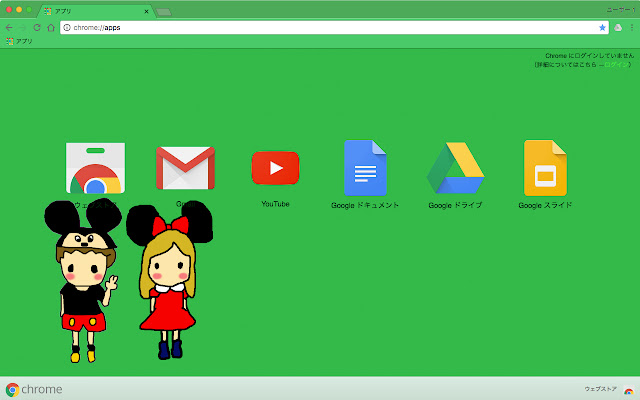Open Google ドキュメント app
640x400 pixels.
(365, 168)
